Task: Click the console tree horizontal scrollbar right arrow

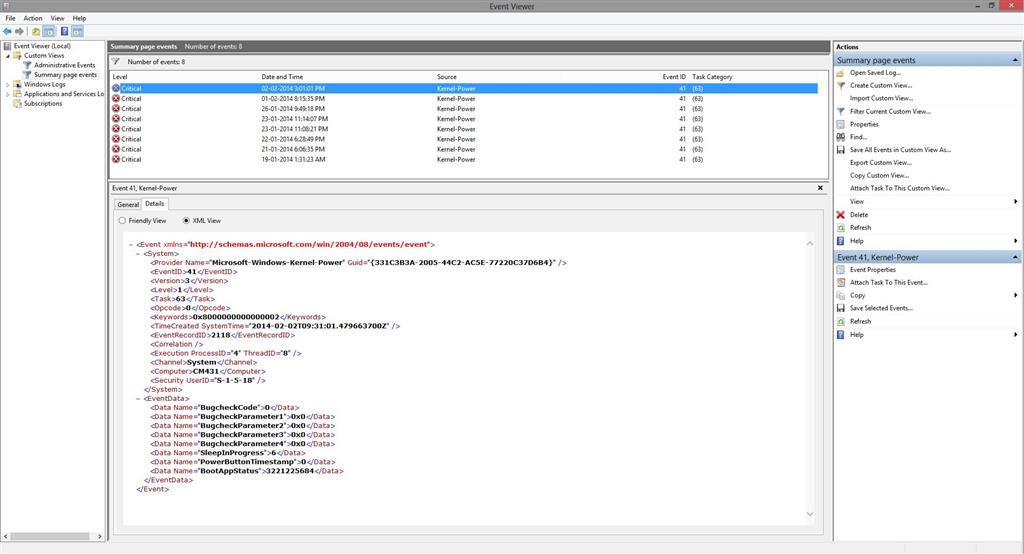Action: coord(100,536)
